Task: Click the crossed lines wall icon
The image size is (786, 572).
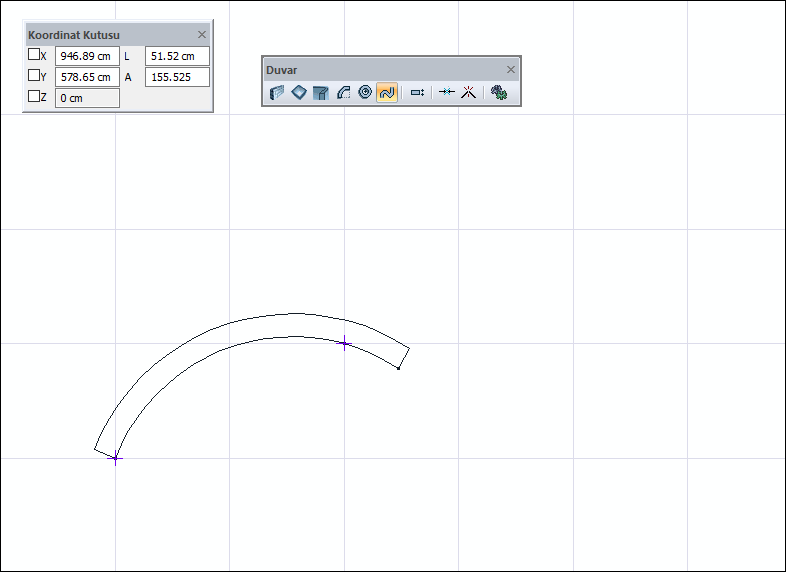Action: (x=467, y=92)
